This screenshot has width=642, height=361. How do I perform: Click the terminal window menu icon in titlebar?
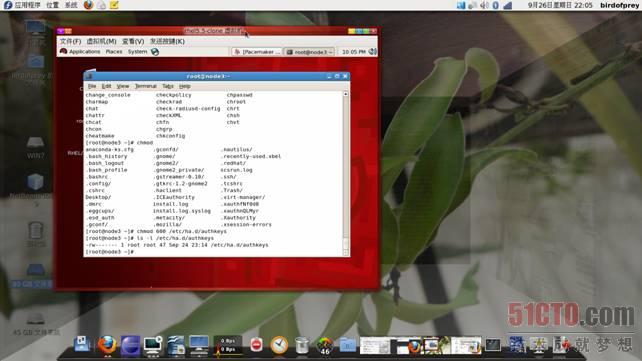tap(89, 76)
